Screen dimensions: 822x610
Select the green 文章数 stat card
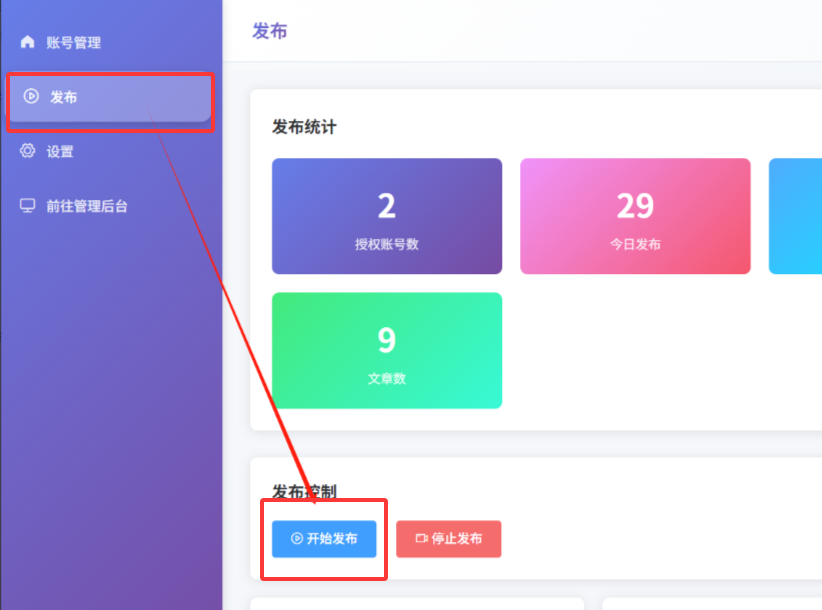click(386, 350)
